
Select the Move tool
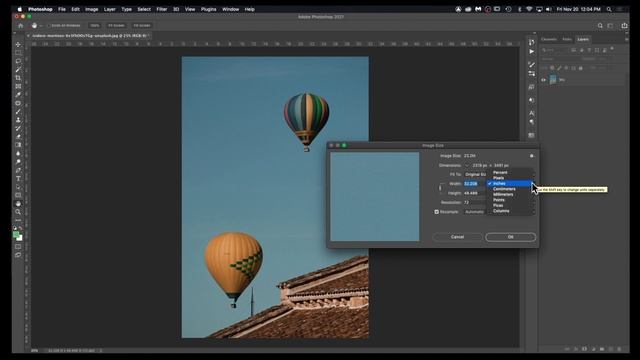point(18,44)
